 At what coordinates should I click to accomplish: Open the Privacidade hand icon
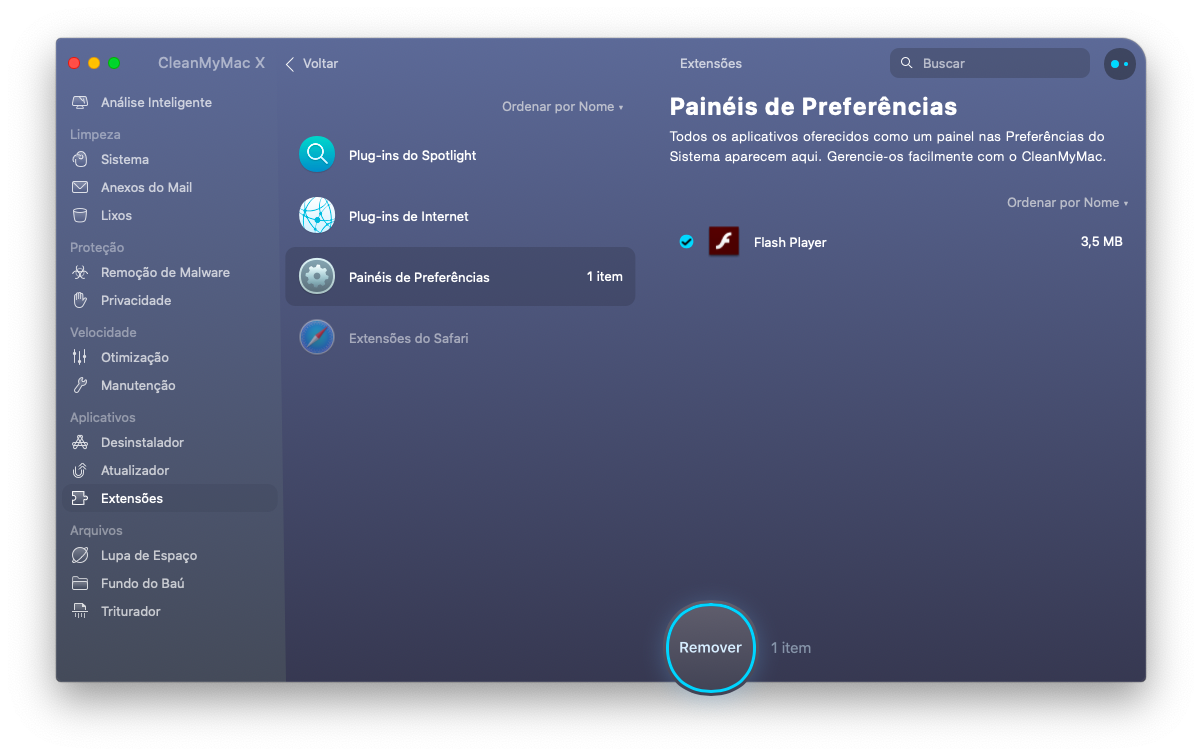coord(80,300)
